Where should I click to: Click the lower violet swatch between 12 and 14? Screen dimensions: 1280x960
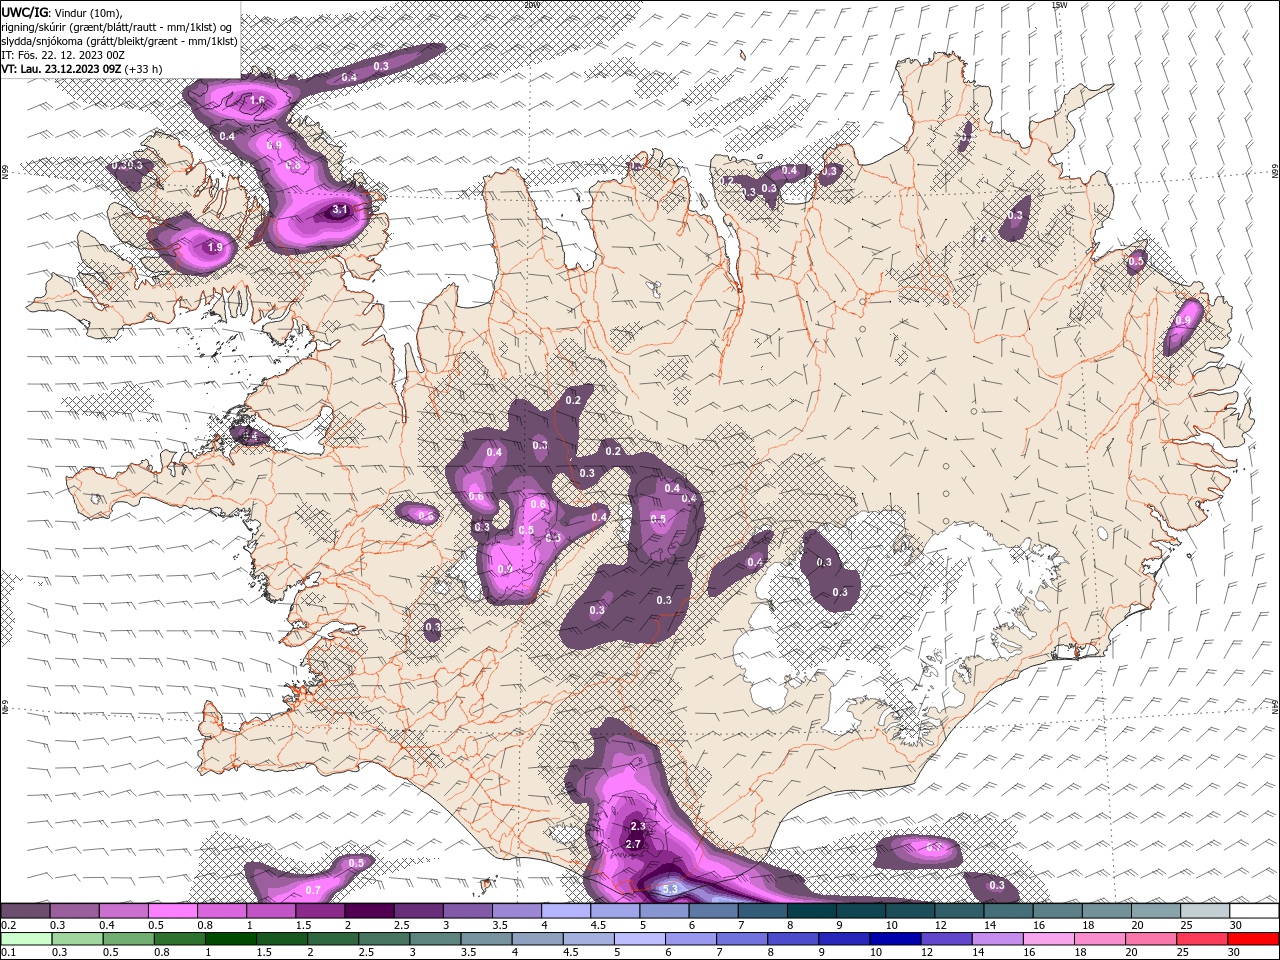click(x=946, y=939)
